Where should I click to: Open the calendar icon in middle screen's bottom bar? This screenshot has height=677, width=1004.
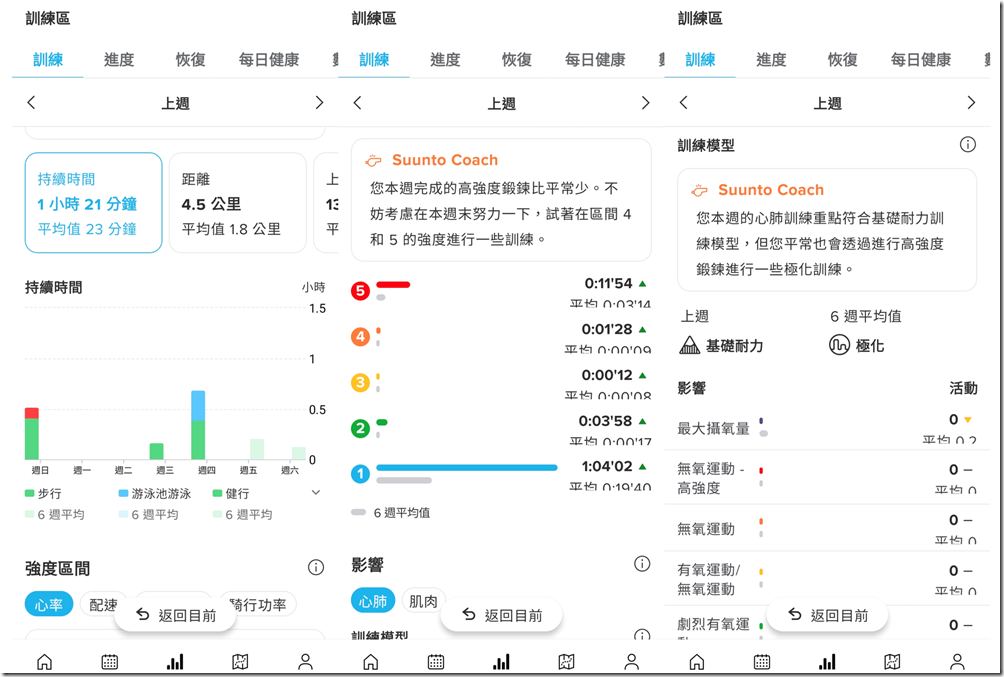436,662
